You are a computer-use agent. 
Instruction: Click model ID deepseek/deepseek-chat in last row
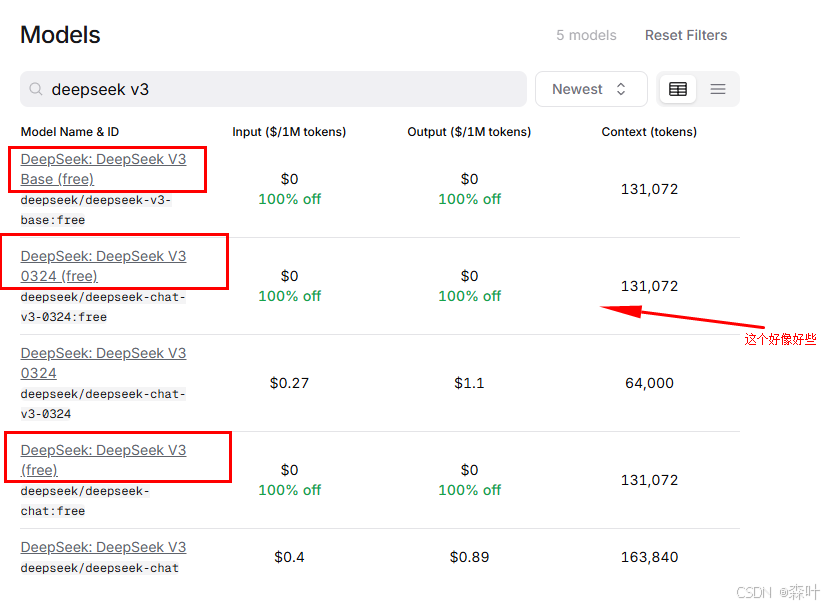click(x=100, y=568)
